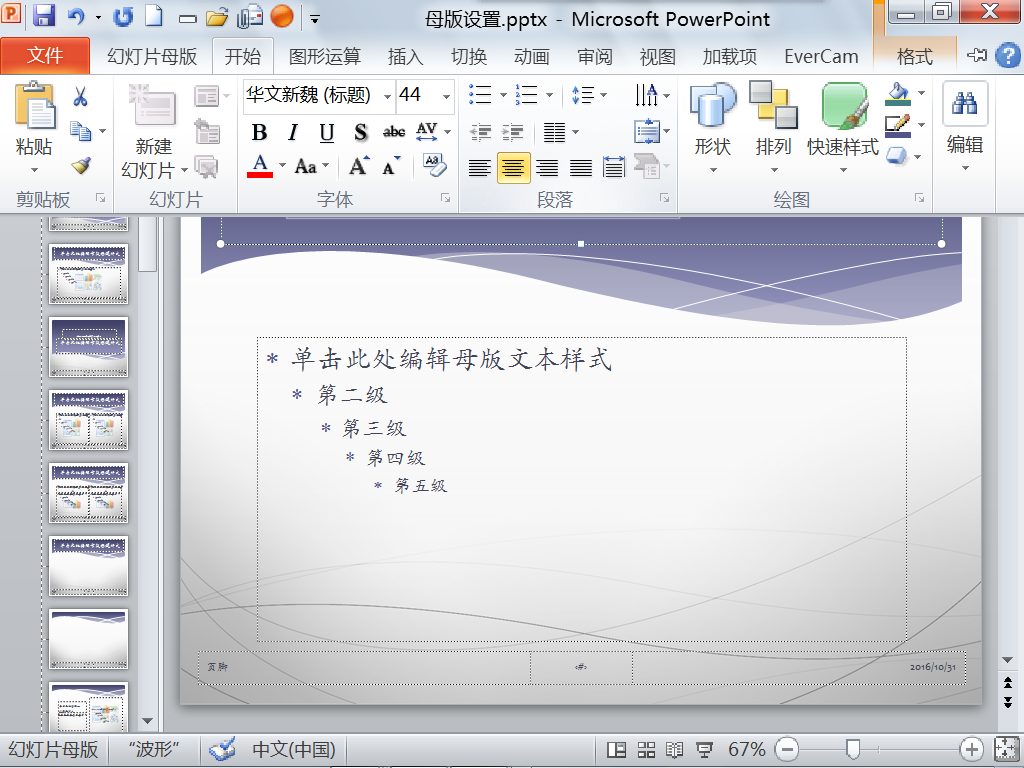Open the font color dropdown arrow
Viewport: 1024px width, 768px height.
point(282,165)
